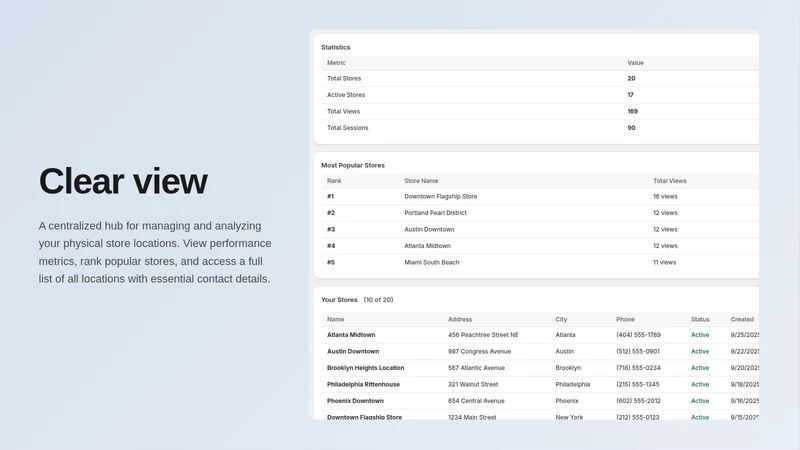
Task: Click the Phone column header
Action: (x=625, y=319)
